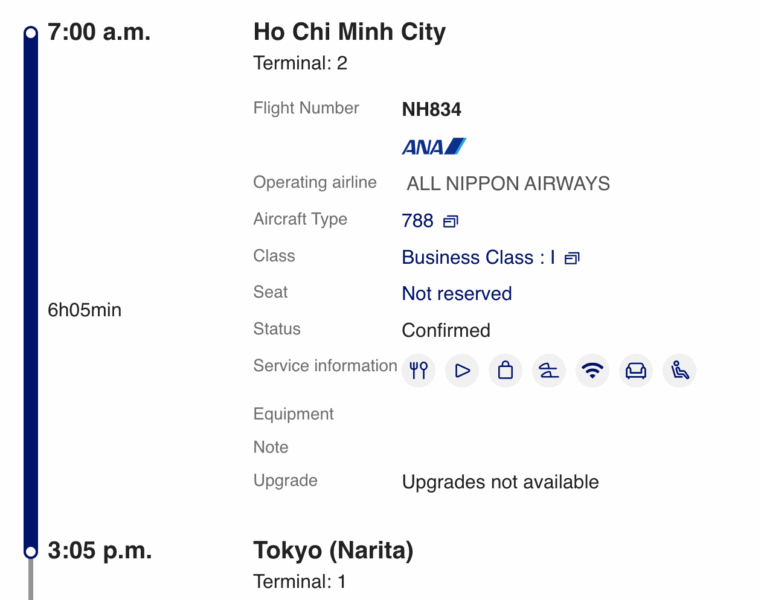
Task: Click the Tokyo (Narita) heading
Action: [333, 550]
